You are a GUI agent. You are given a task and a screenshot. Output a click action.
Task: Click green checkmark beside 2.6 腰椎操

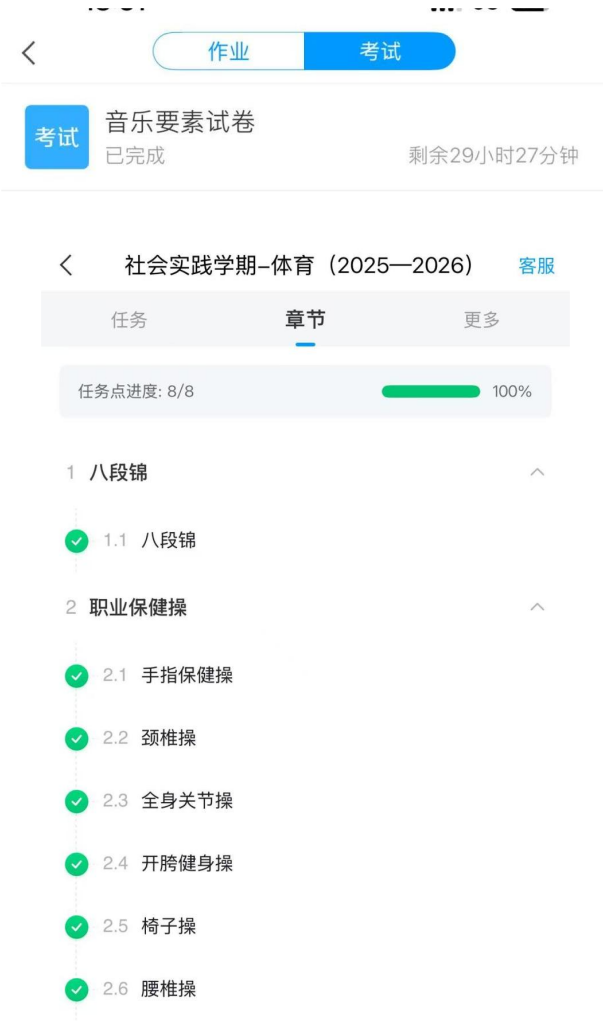click(76, 990)
